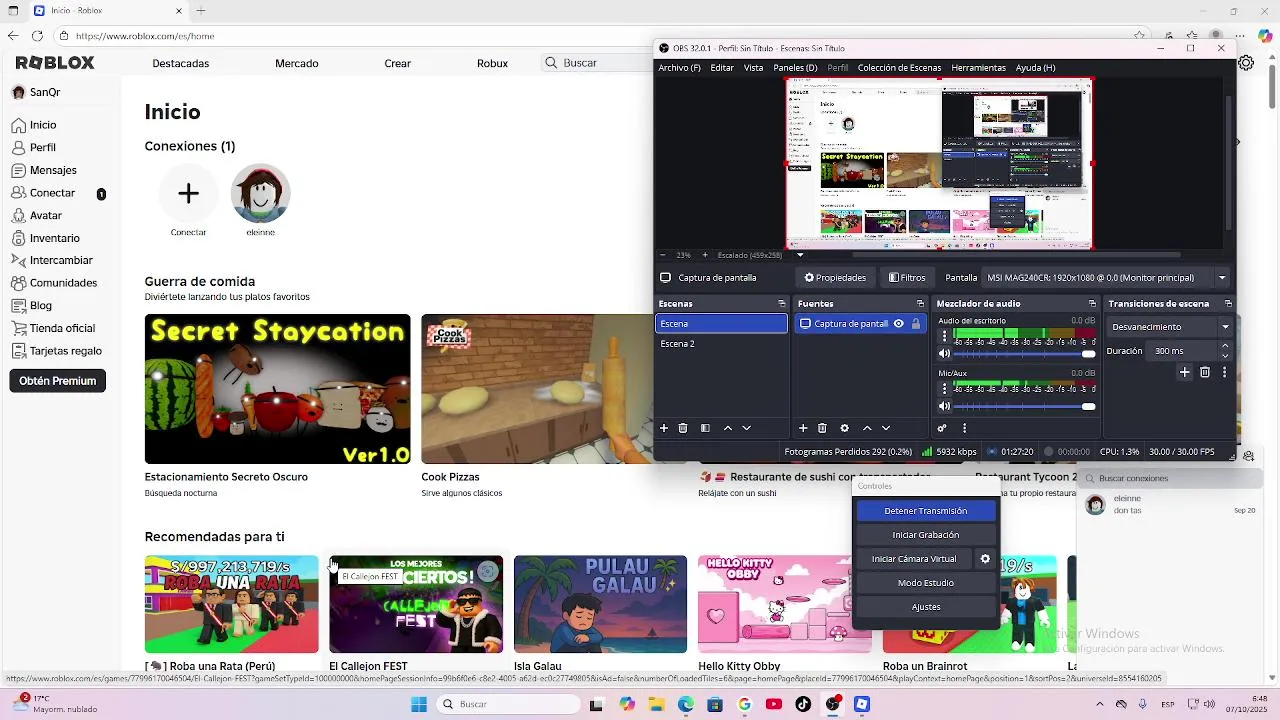Open the Desvanecimiento transition dropdown
This screenshot has height=720, width=1280.
click(x=1170, y=327)
